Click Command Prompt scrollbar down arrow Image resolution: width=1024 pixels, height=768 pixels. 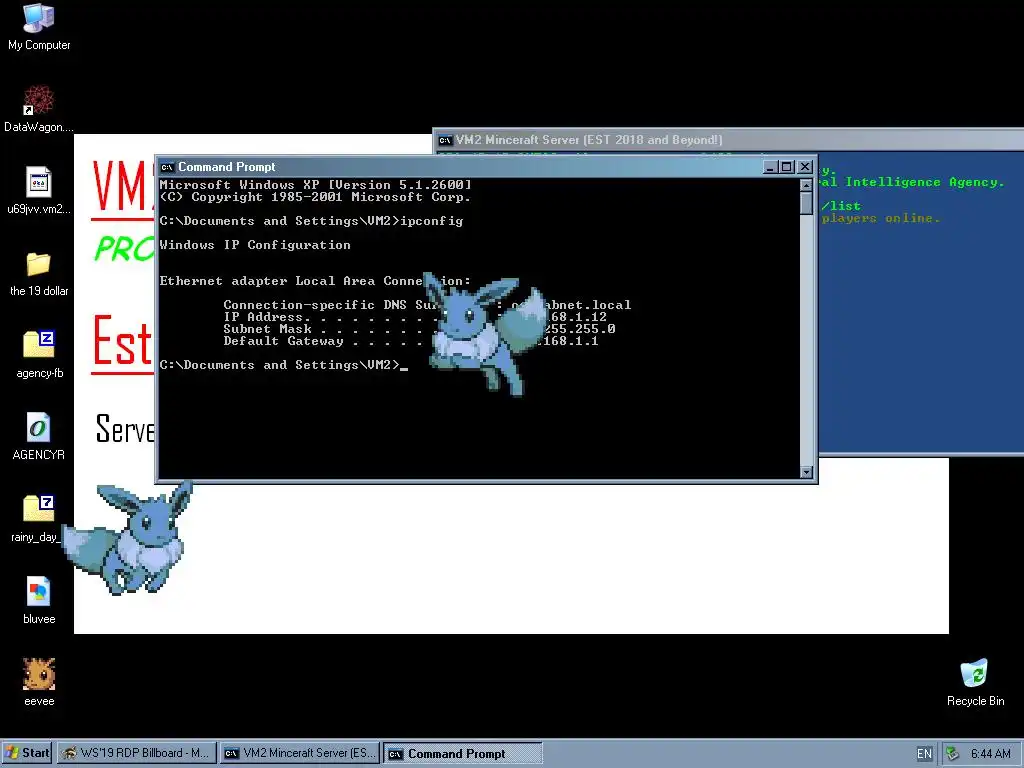click(x=806, y=472)
